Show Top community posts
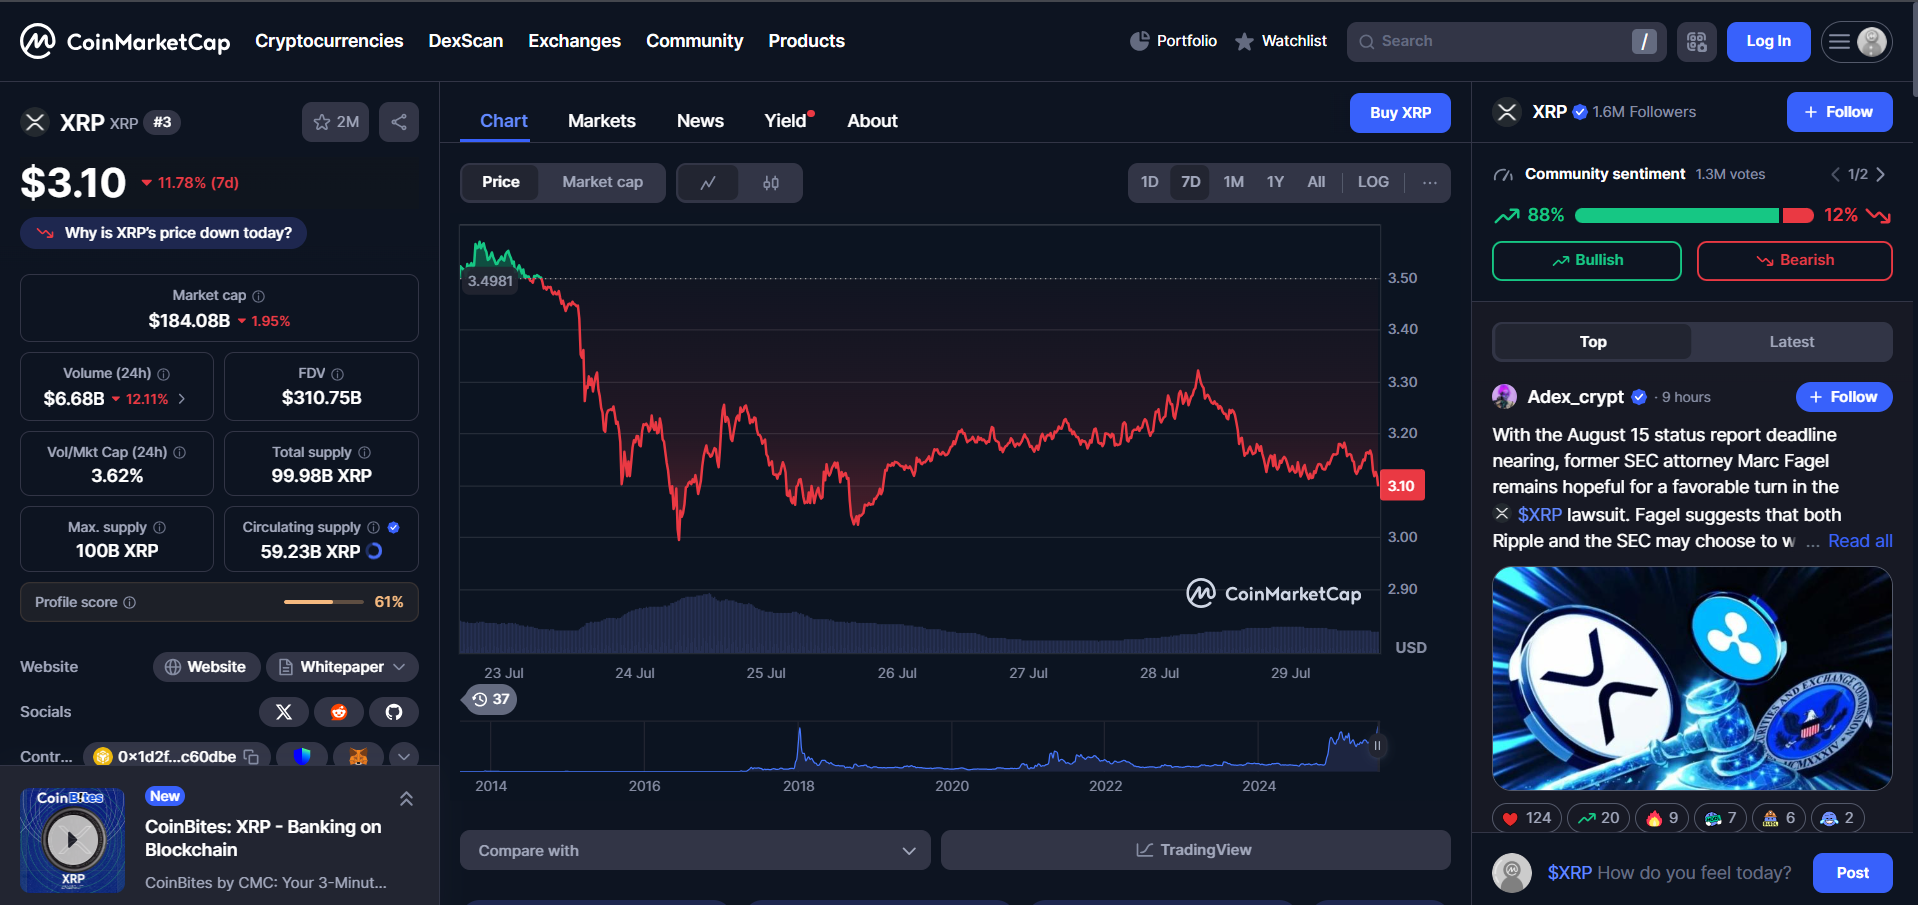The image size is (1918, 905). click(1593, 342)
